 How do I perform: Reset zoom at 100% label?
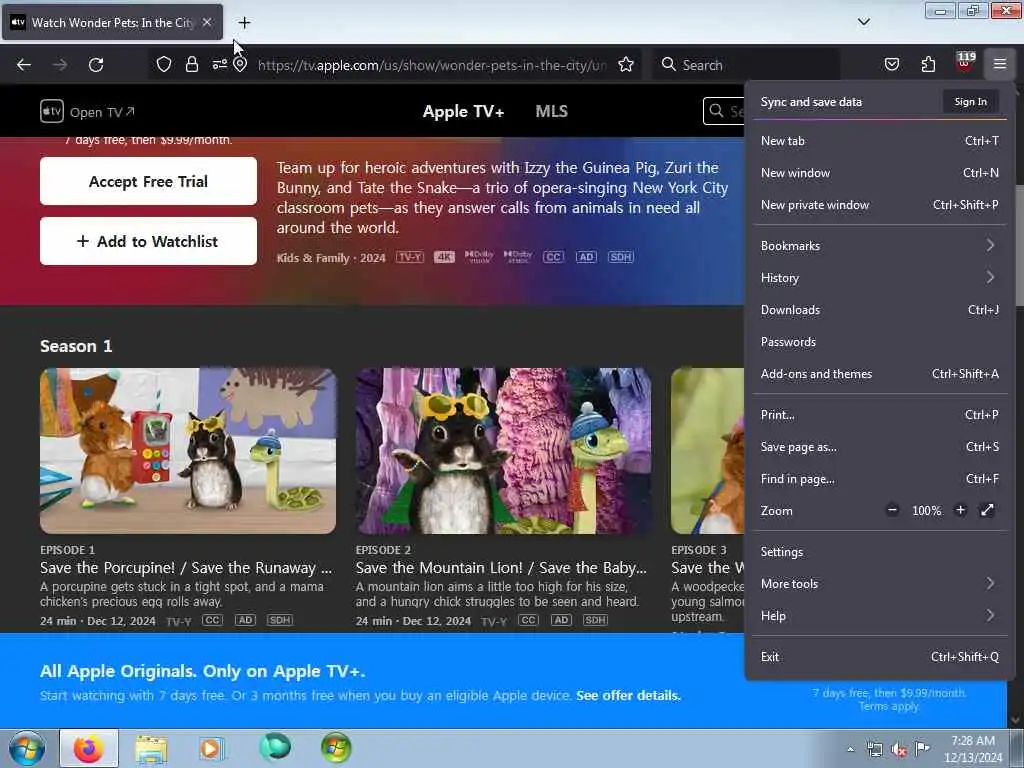pyautogui.click(x=927, y=511)
